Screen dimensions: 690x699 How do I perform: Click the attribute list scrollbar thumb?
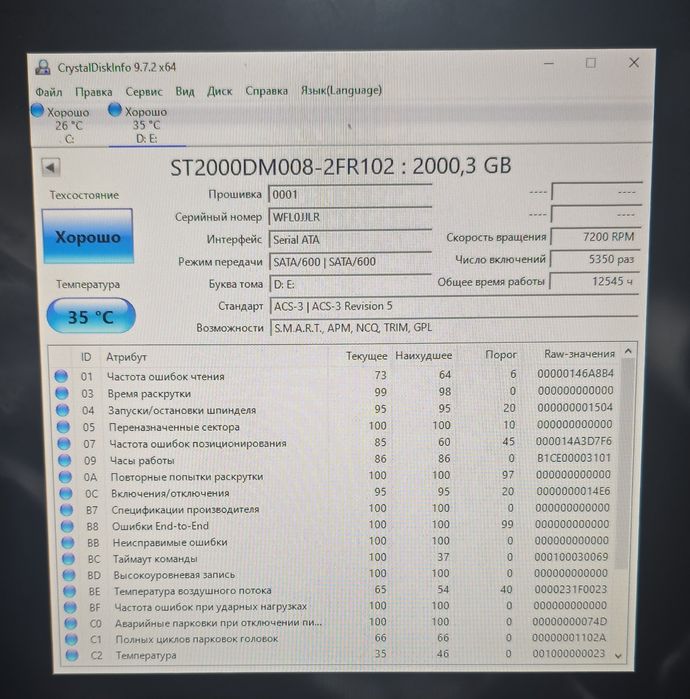[625, 464]
